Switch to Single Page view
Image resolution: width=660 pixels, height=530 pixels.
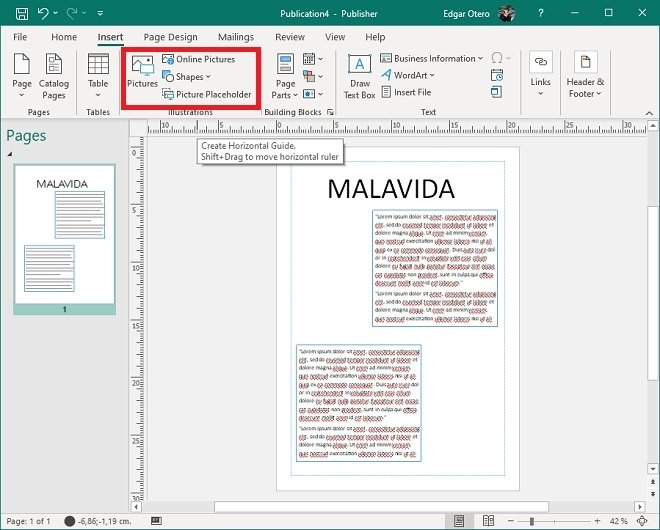[x=459, y=521]
